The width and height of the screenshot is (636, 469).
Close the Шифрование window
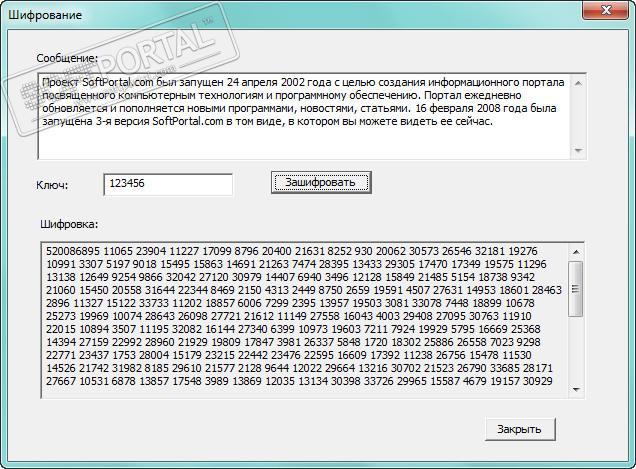[606, 10]
